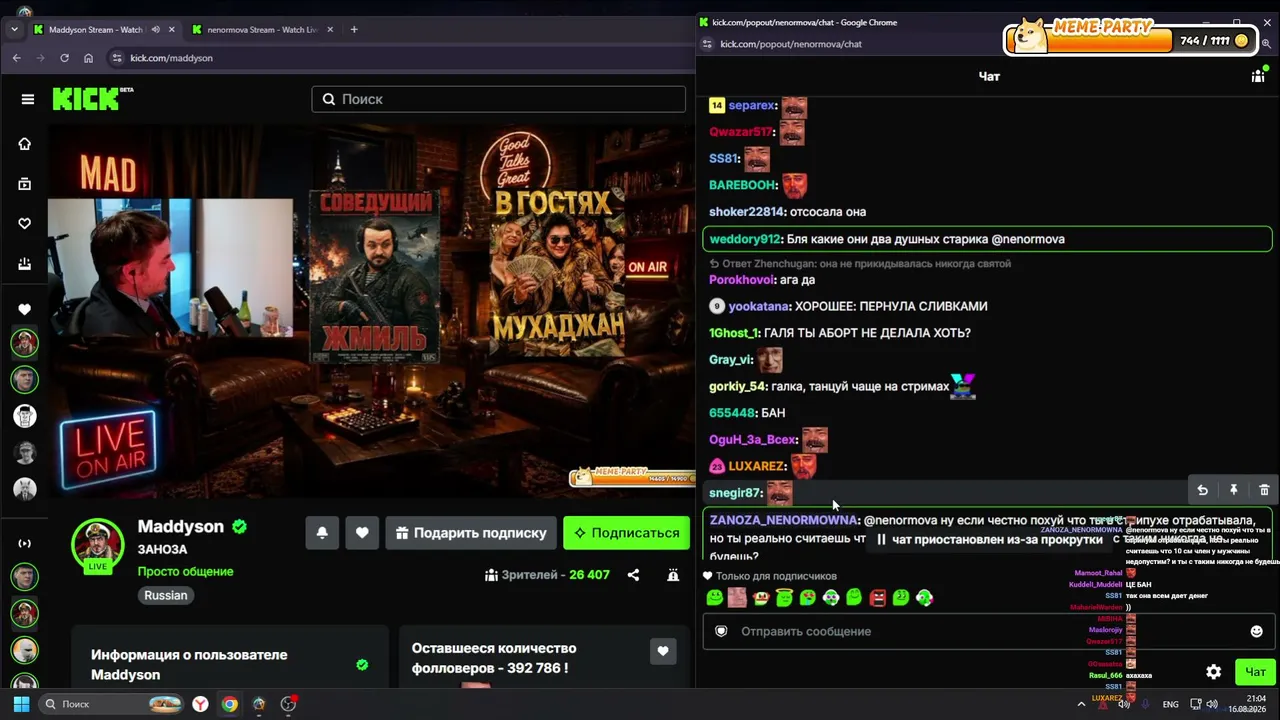The image size is (1280, 720).
Task: Open 1Ghost_1 username in chat
Action: coord(734,333)
